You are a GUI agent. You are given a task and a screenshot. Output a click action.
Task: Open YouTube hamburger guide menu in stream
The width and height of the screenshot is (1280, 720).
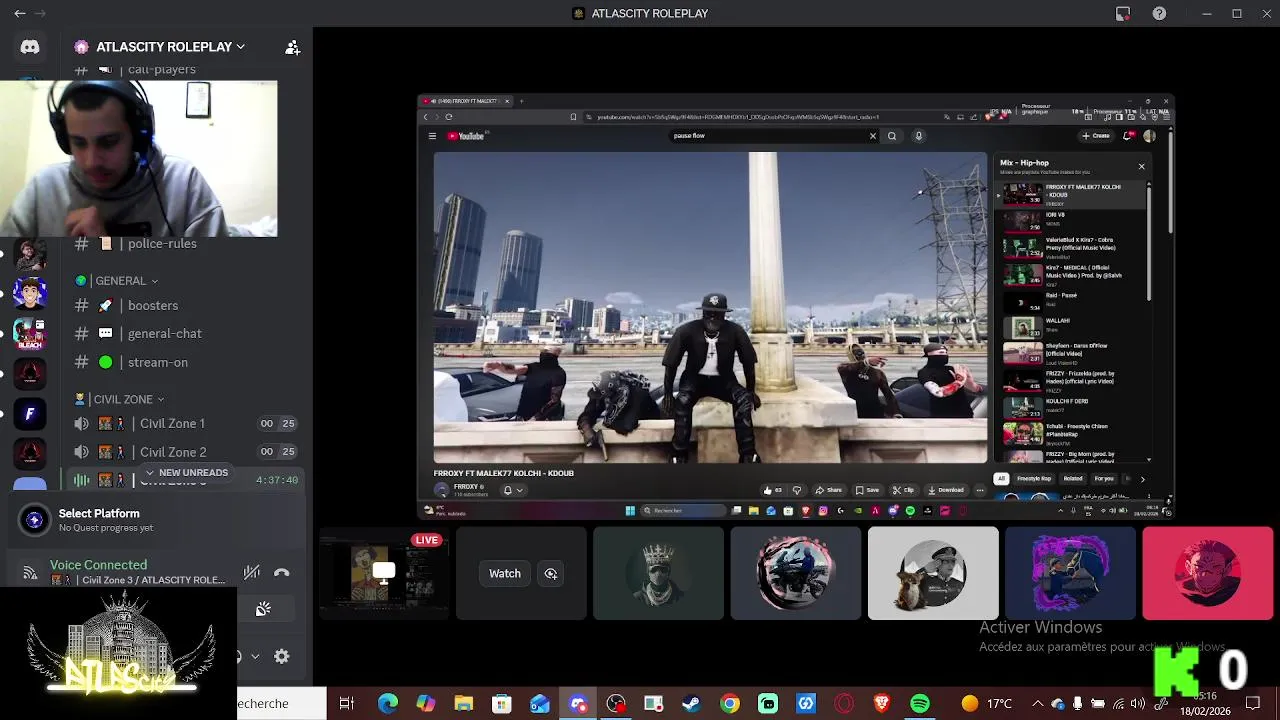[x=432, y=136]
